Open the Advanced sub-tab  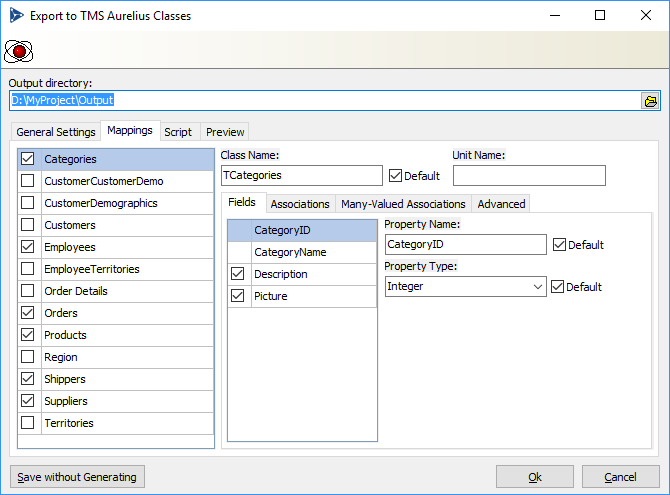(501, 204)
